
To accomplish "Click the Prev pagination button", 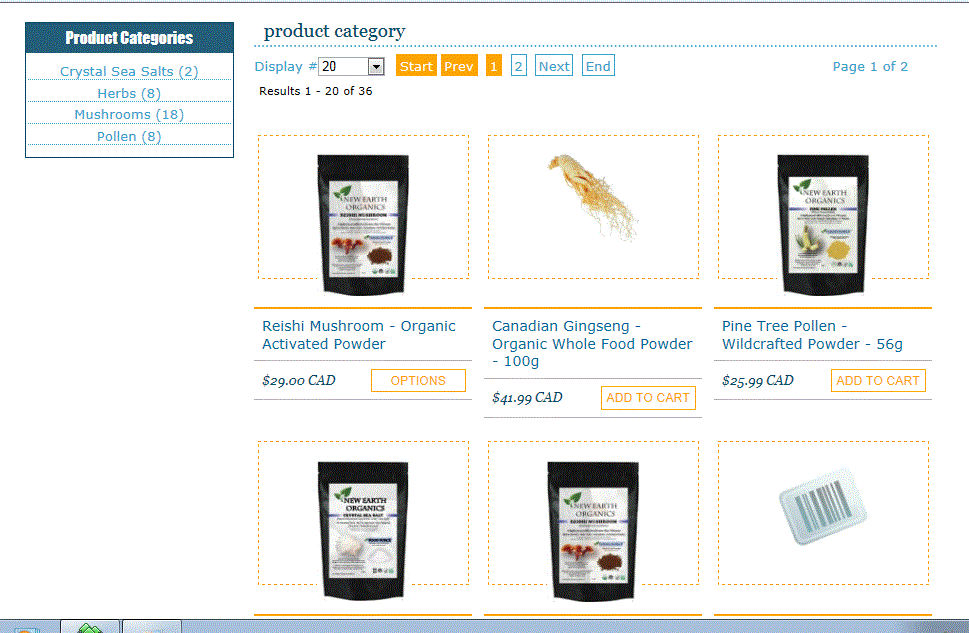I will coord(459,66).
